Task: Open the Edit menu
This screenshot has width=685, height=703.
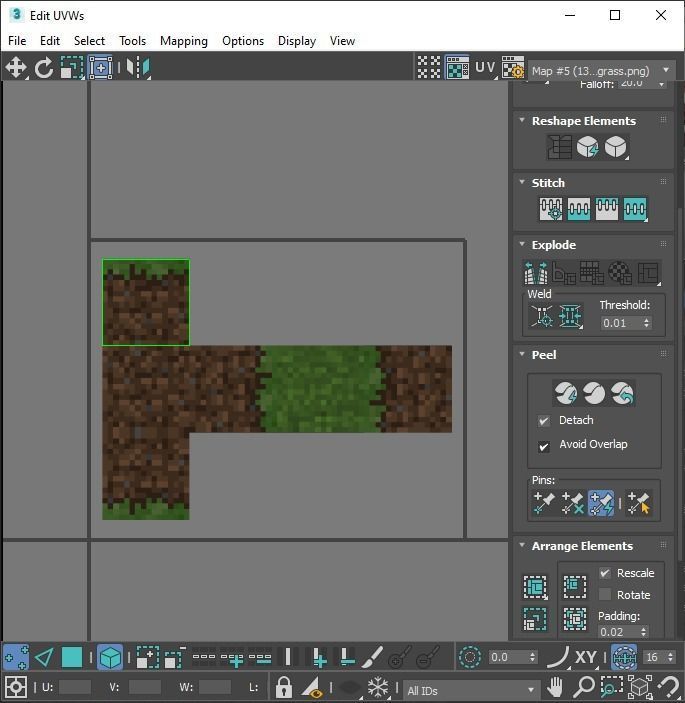Action: point(50,41)
